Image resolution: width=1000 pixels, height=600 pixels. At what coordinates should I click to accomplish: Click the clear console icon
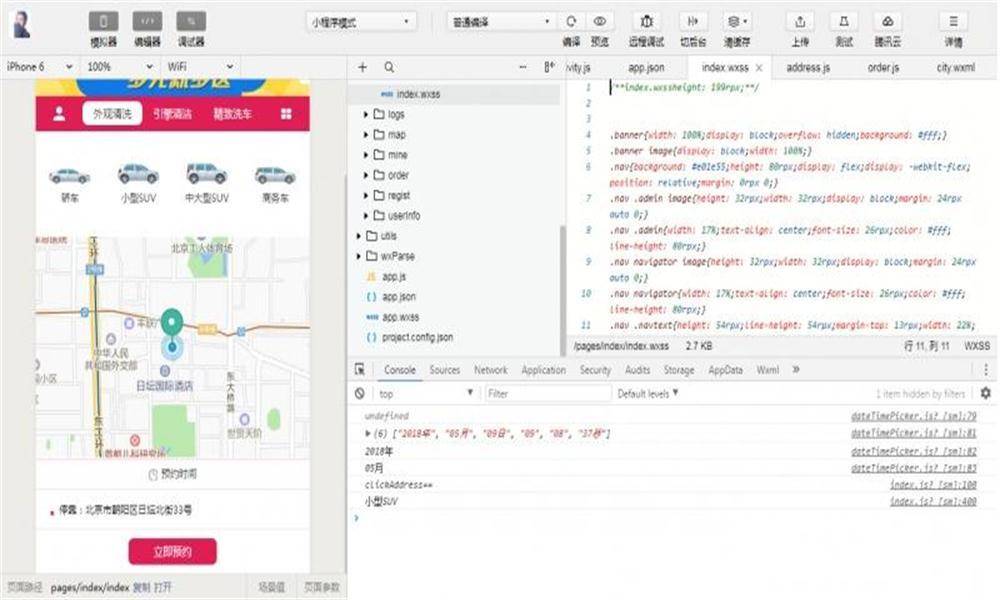coord(360,394)
